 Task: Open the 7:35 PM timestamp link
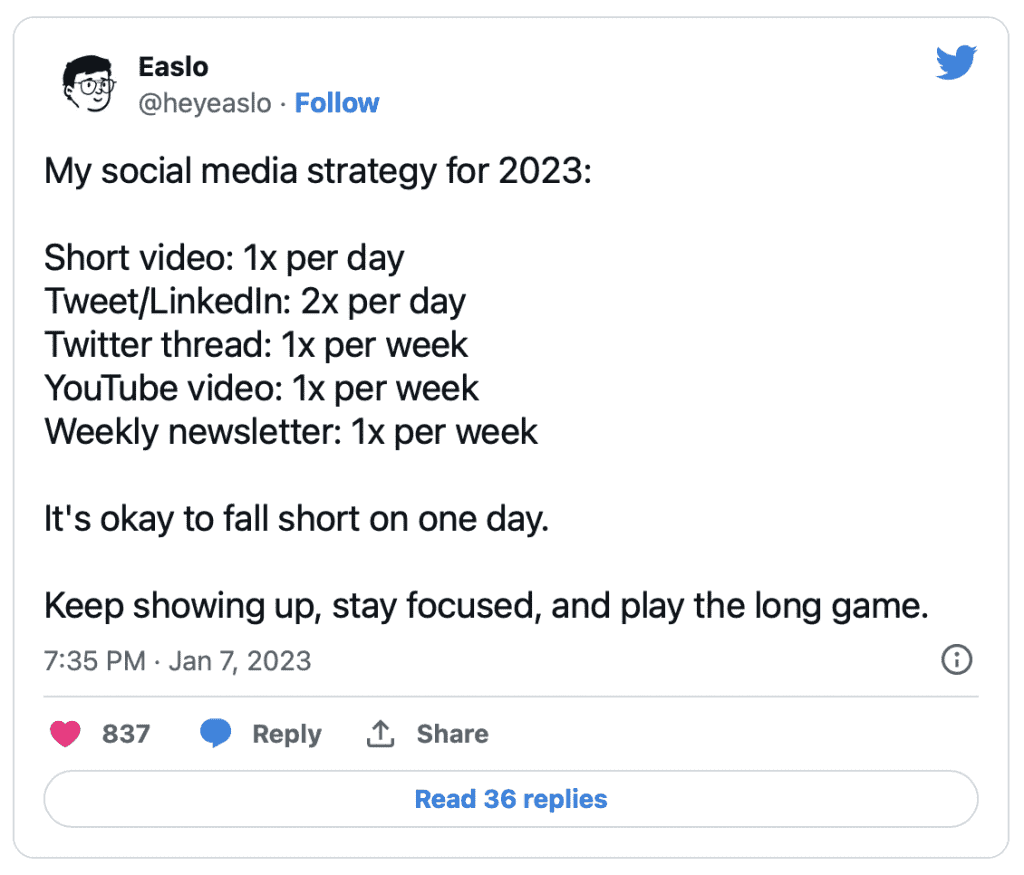pyautogui.click(x=95, y=661)
